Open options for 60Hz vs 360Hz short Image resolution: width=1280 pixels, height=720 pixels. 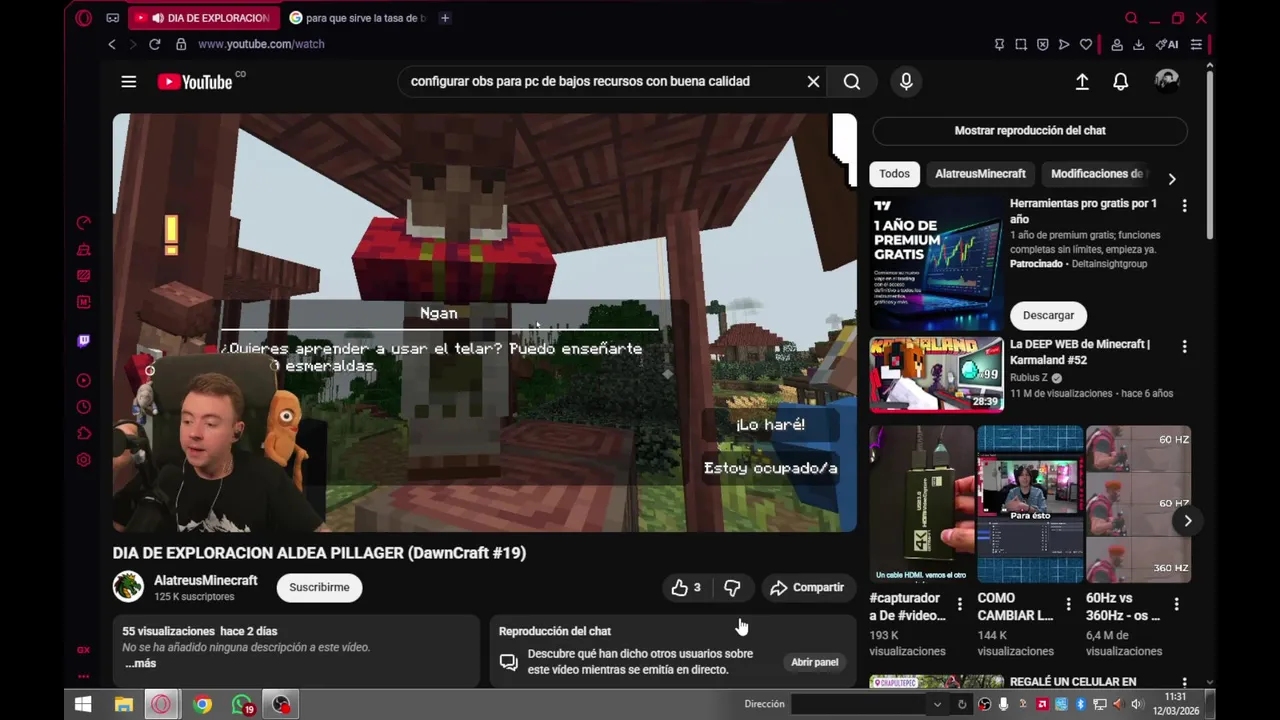pyautogui.click(x=1177, y=604)
